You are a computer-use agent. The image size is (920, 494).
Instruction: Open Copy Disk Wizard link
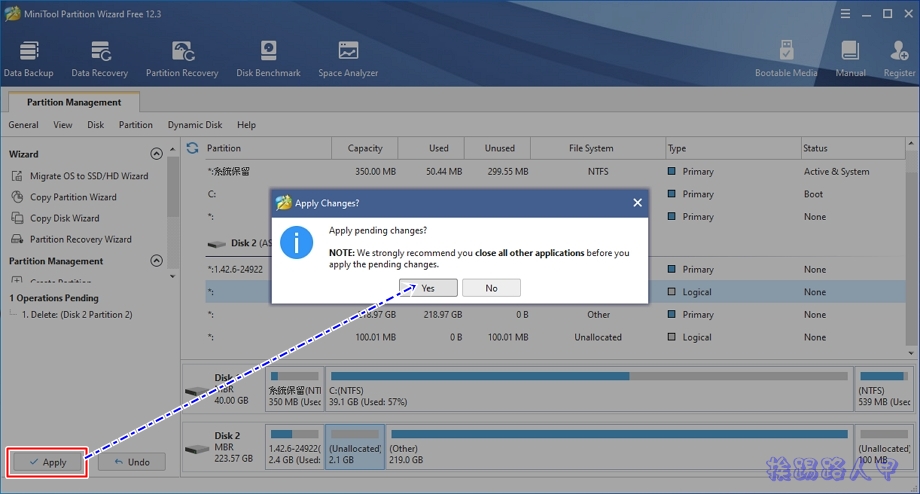[65, 218]
